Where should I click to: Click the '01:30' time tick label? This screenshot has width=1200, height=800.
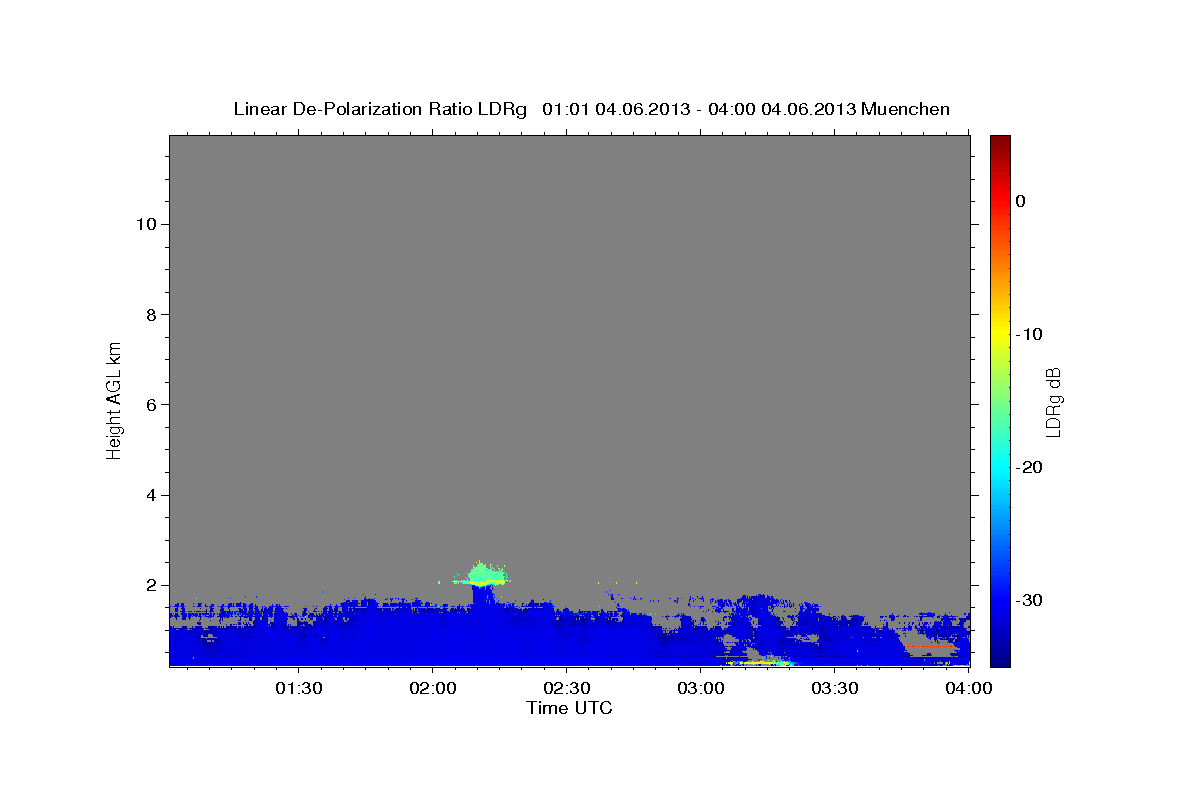(298, 688)
